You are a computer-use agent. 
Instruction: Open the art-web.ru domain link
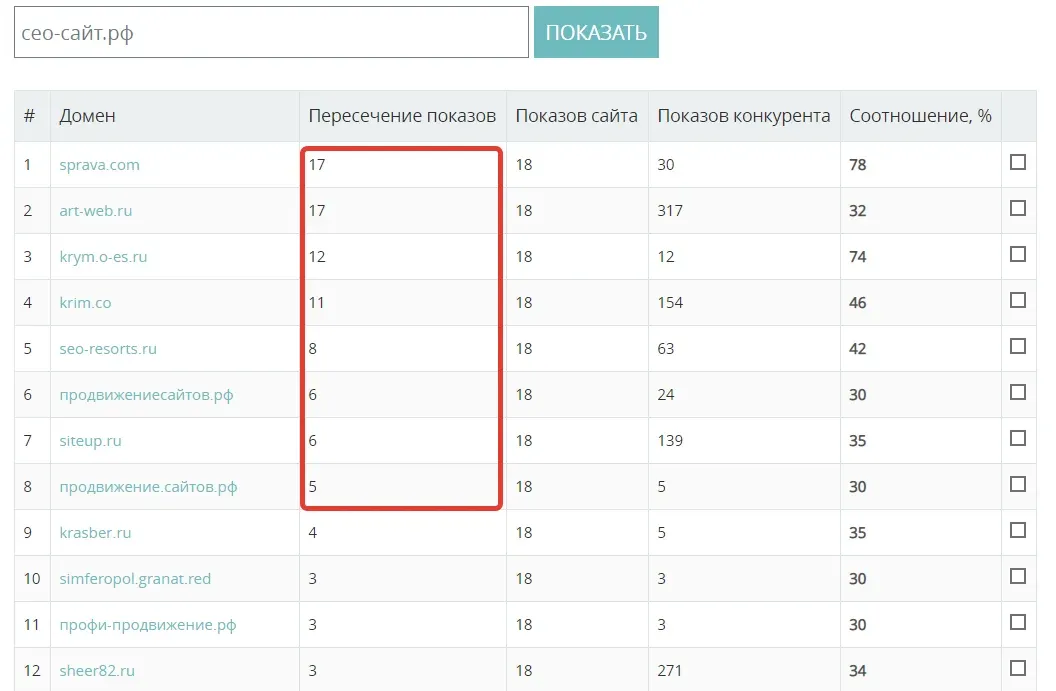[x=96, y=211]
